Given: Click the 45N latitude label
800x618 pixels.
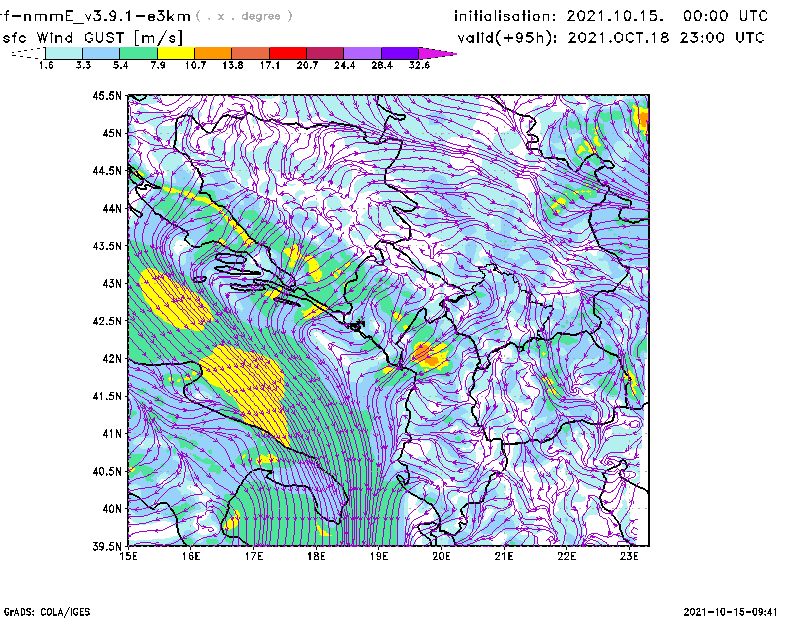Looking at the screenshot, I should [x=112, y=133].
